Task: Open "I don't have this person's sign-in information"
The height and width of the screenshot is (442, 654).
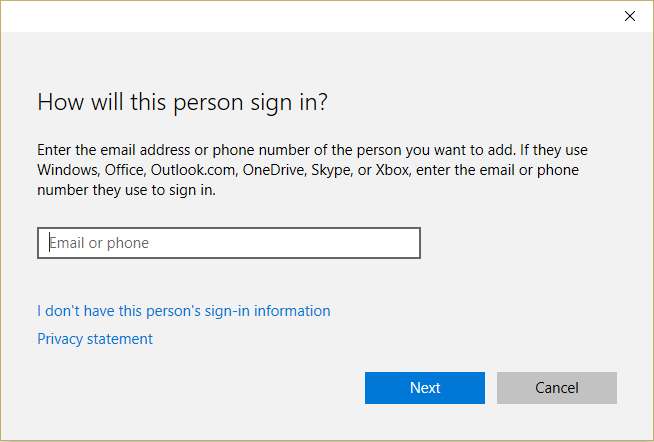Action: point(183,311)
